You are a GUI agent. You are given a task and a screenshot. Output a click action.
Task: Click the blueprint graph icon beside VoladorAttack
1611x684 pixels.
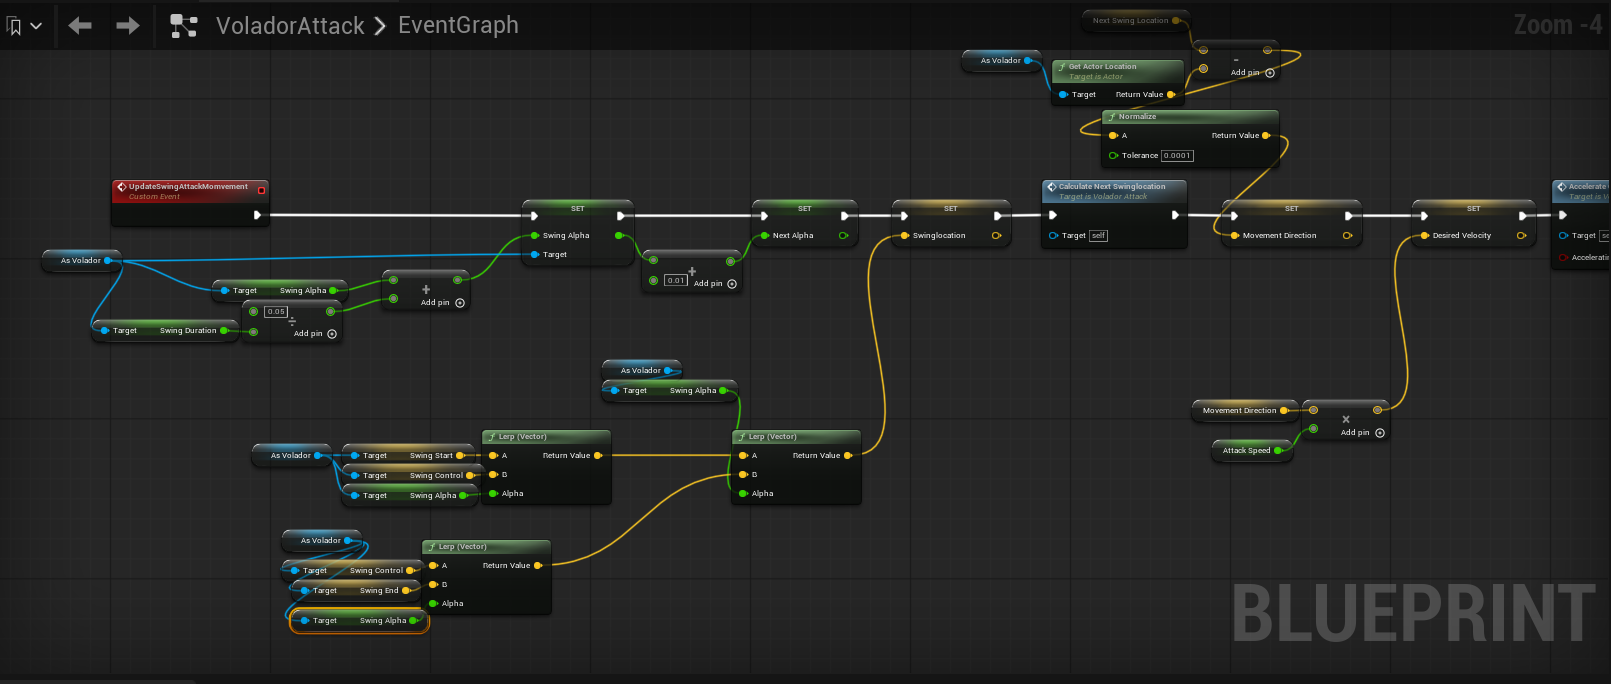coord(184,26)
